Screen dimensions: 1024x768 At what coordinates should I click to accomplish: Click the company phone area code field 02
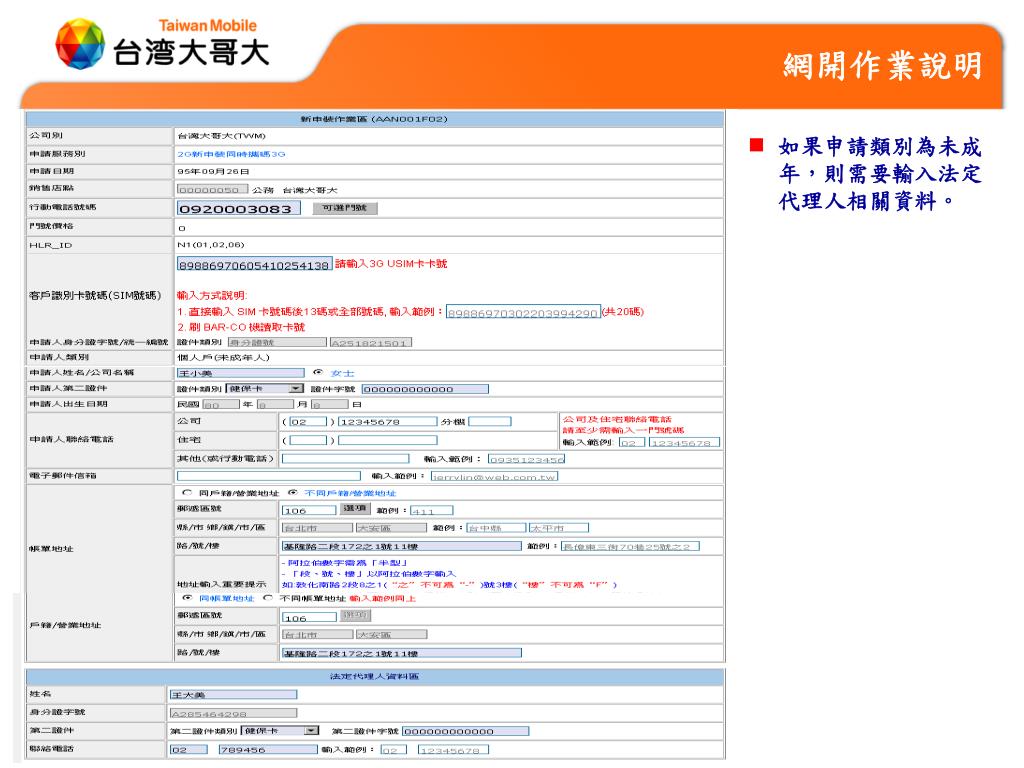(x=308, y=422)
